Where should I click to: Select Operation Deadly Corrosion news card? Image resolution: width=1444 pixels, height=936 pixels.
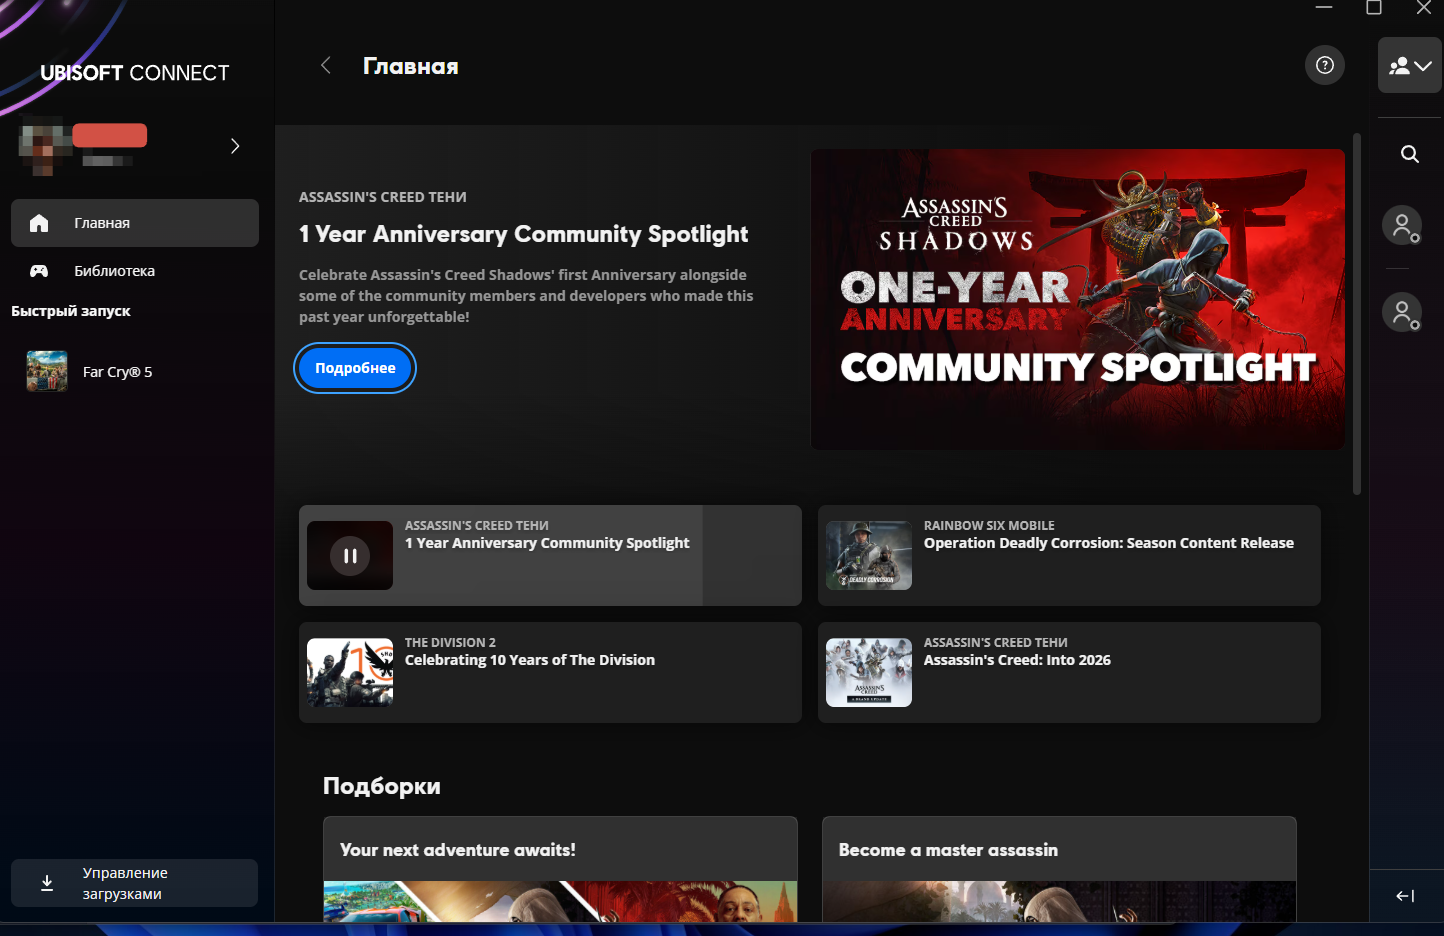[x=1069, y=555]
